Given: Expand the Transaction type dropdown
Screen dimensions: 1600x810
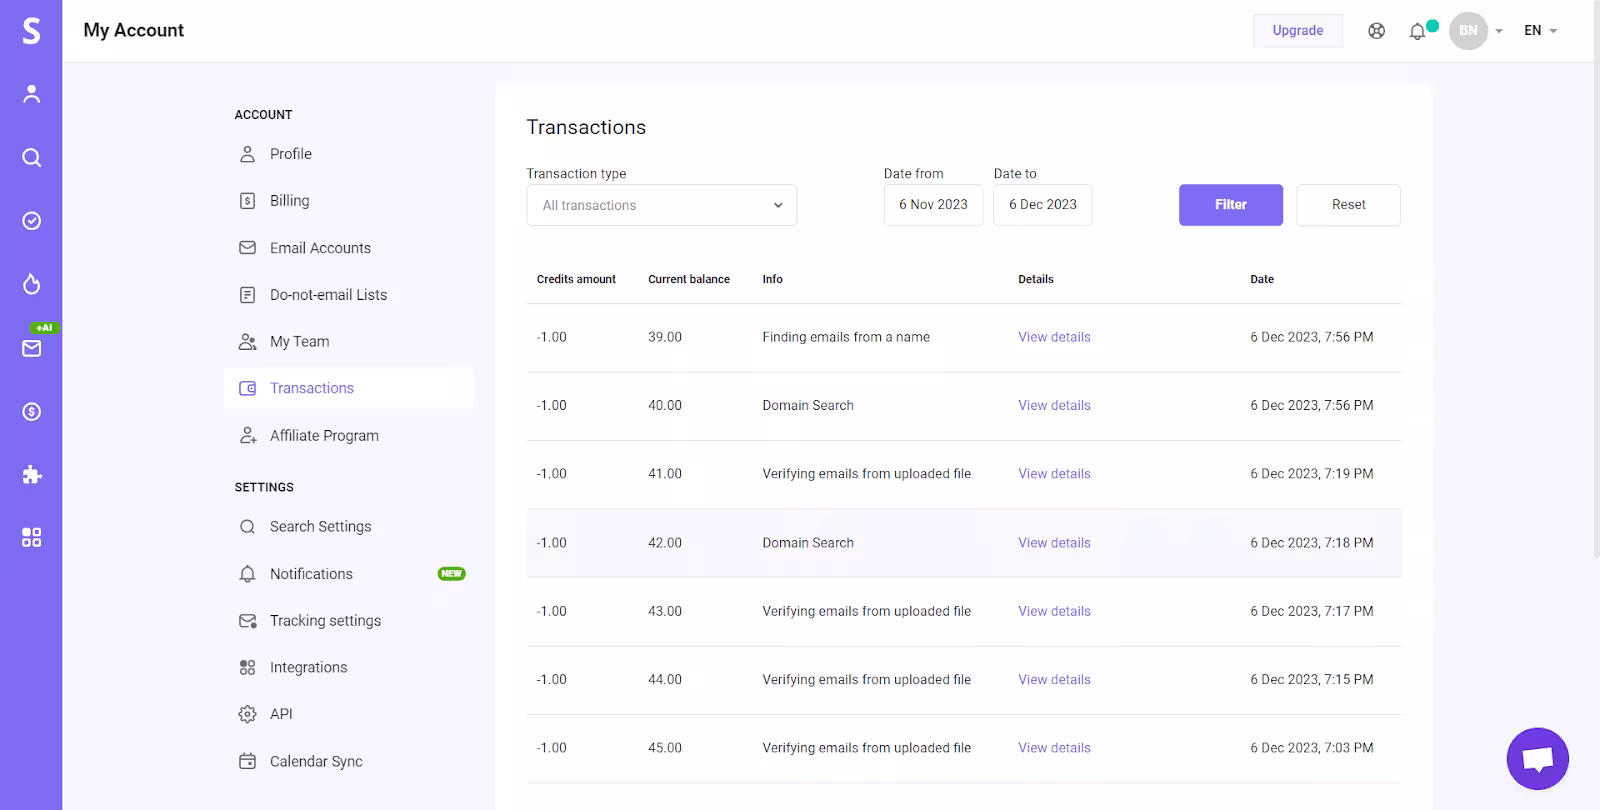Looking at the screenshot, I should tap(661, 205).
